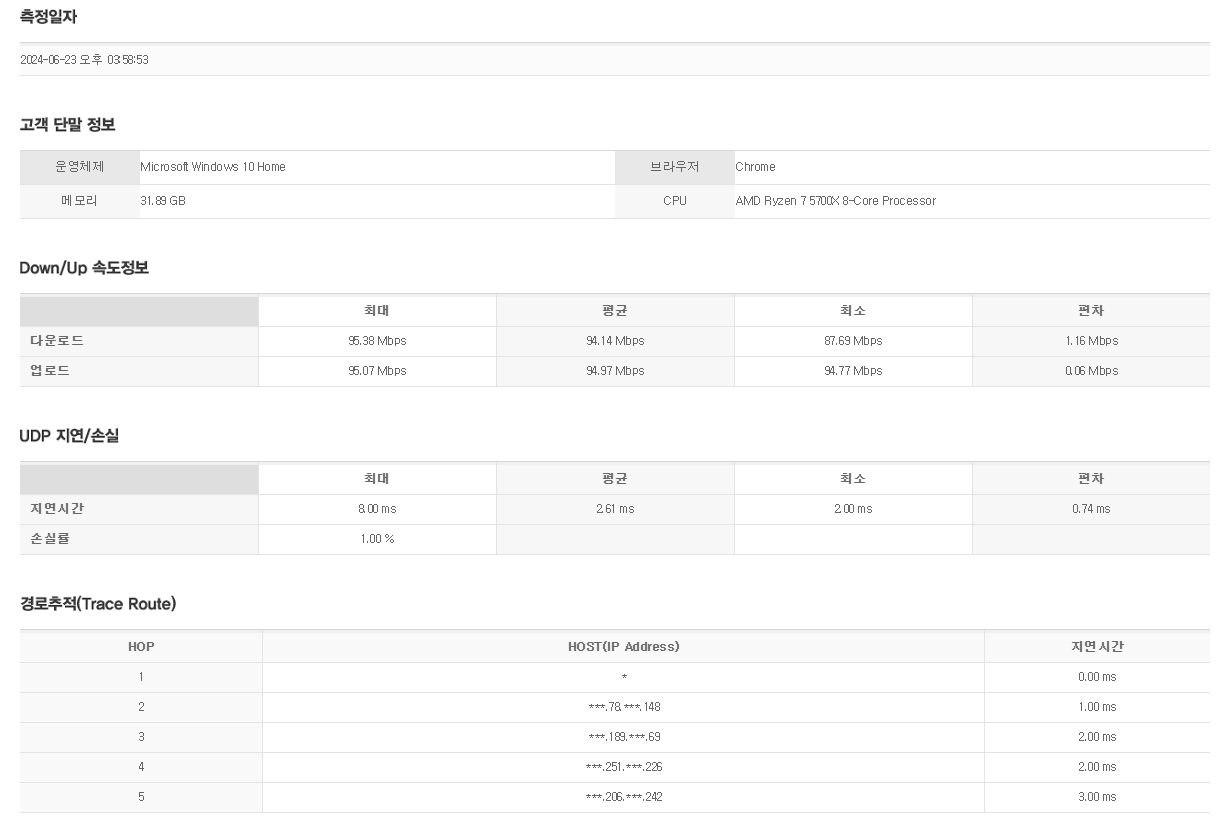
Task: Select the 측정일자 section heading
Action: [48, 17]
